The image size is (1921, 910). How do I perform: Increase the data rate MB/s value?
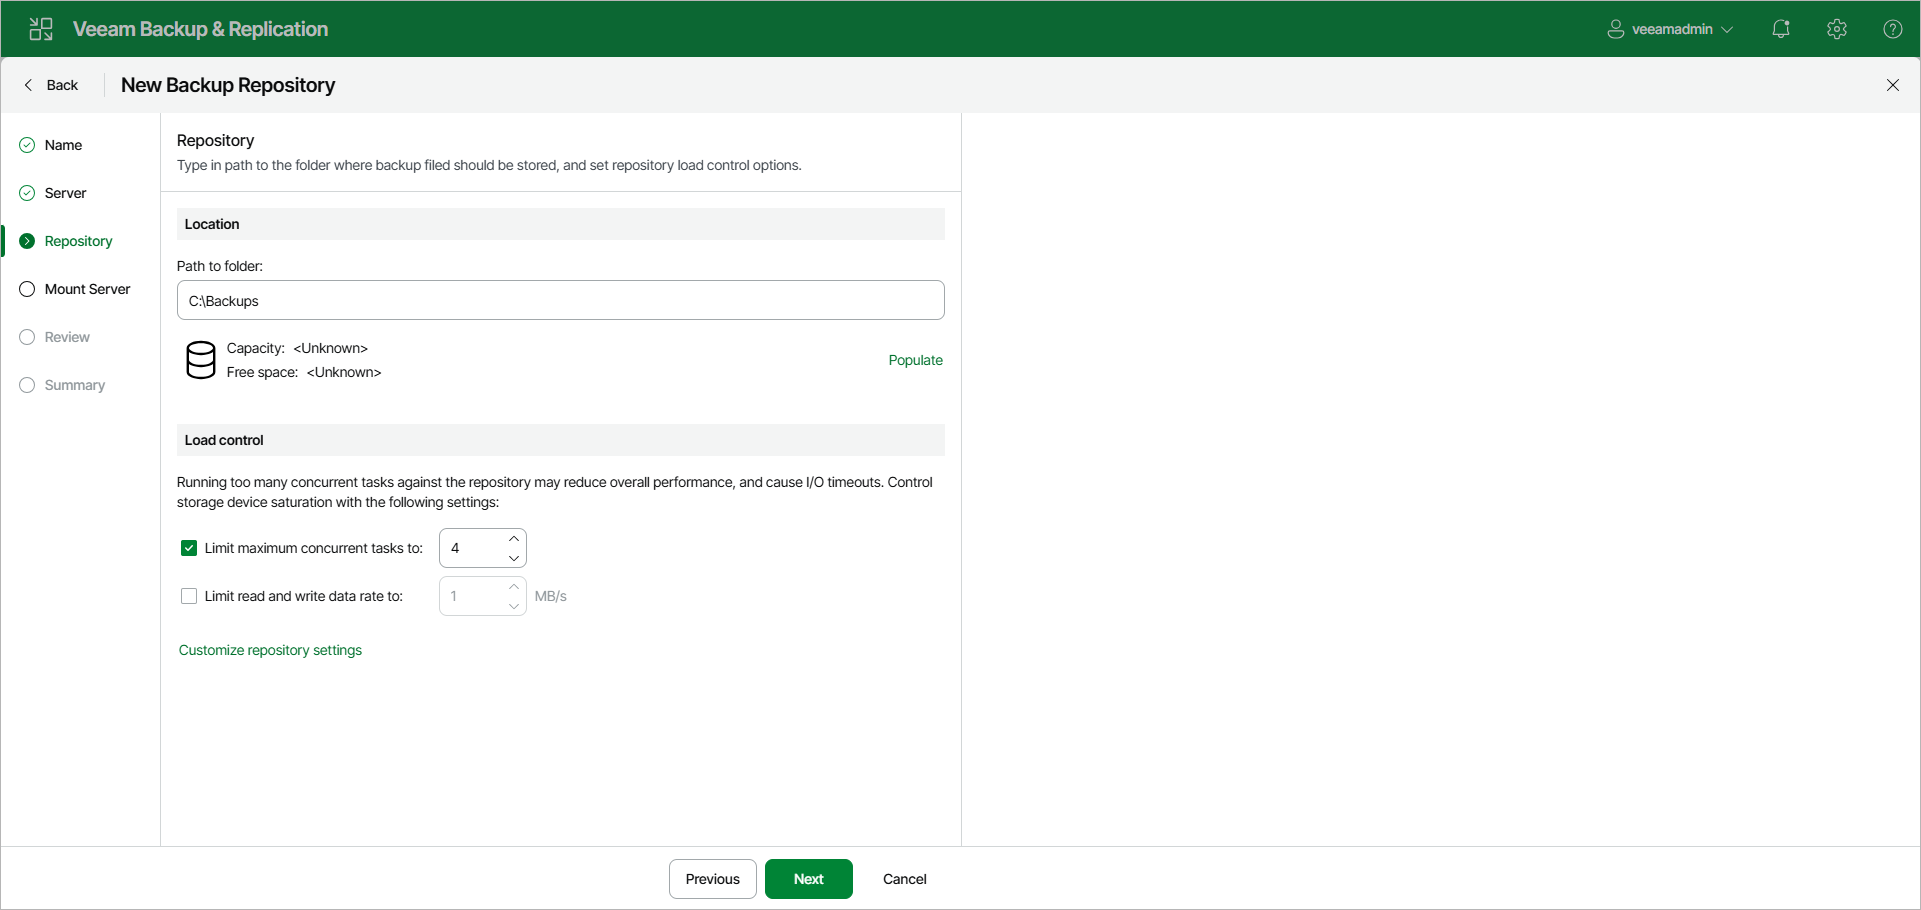click(514, 587)
